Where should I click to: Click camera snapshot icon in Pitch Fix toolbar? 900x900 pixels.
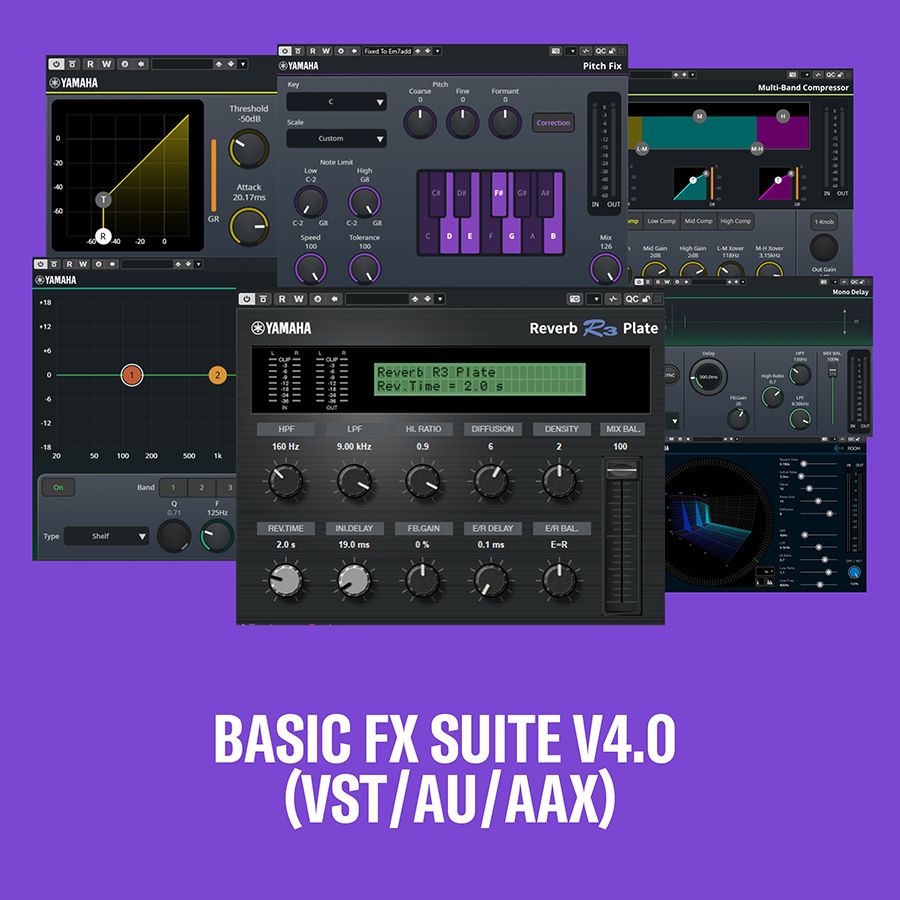pyautogui.click(x=555, y=51)
